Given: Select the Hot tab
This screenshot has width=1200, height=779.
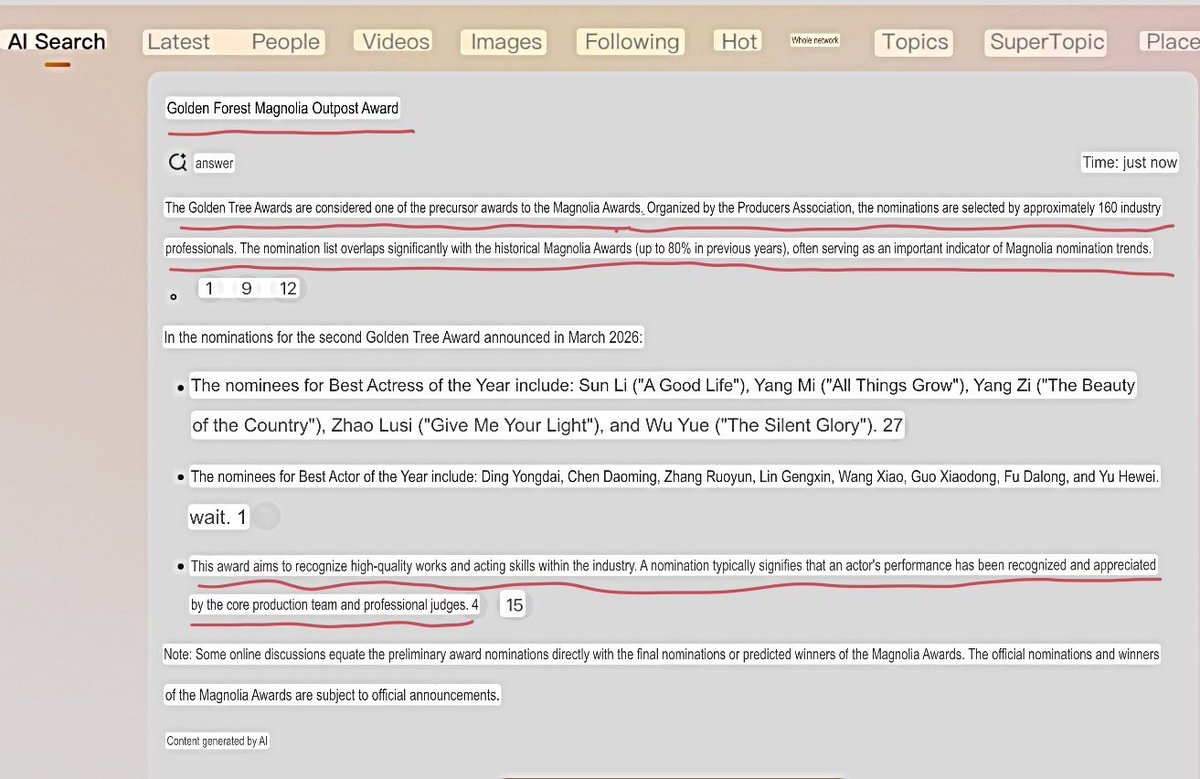Looking at the screenshot, I should click(740, 41).
